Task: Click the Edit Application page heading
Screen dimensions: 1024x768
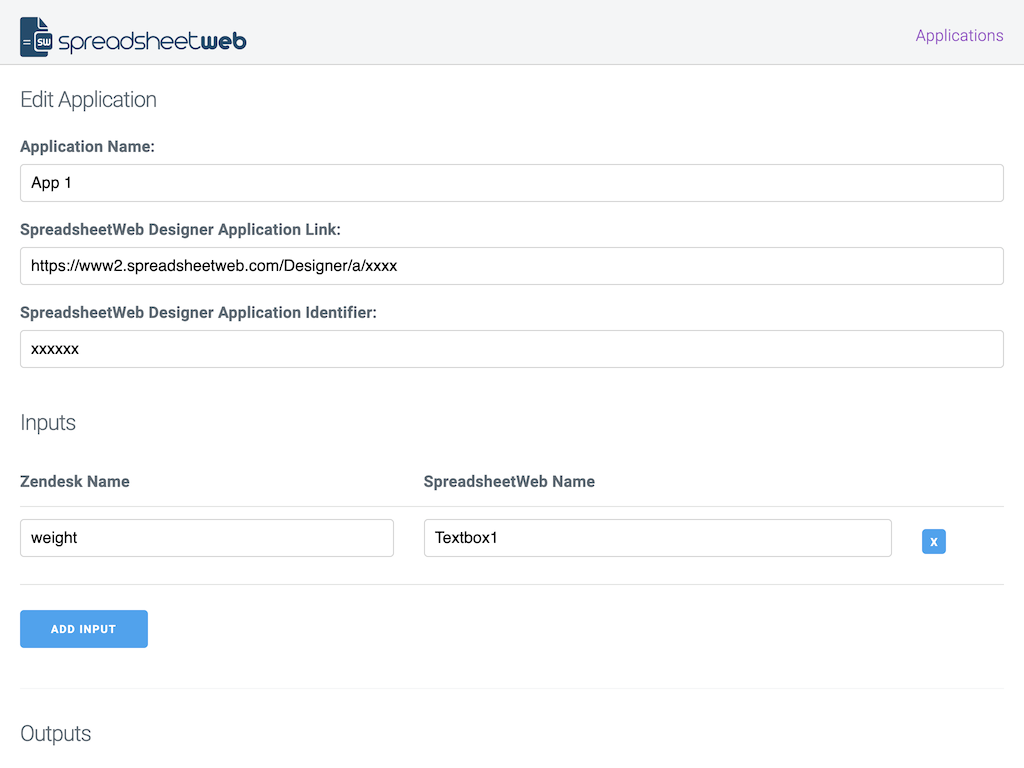Action: (x=88, y=100)
